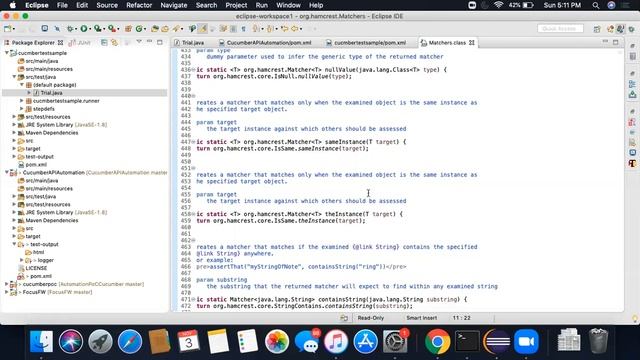Click the Debug bug toolbar icon
The width and height of the screenshot is (640, 360).
[x=70, y=29]
